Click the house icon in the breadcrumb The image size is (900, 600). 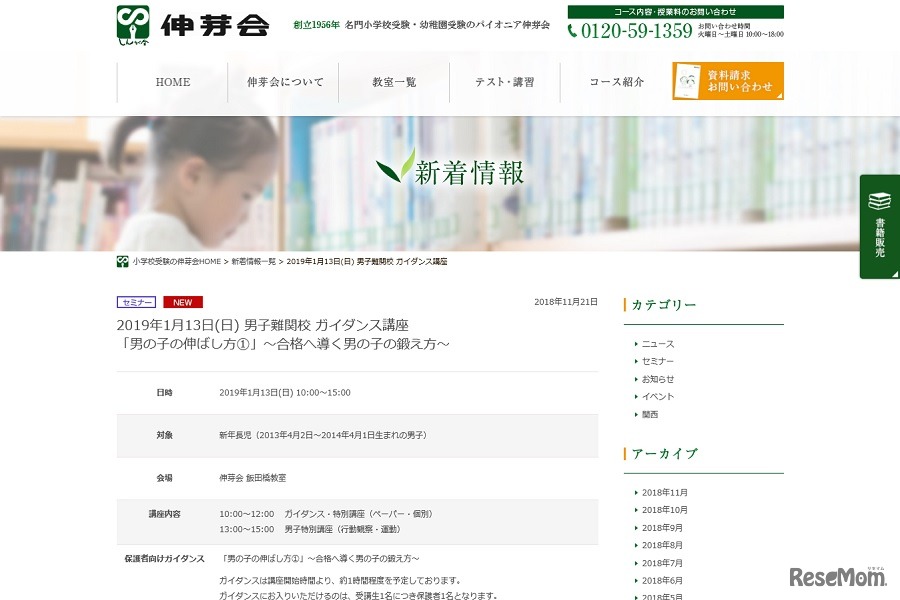click(x=122, y=261)
